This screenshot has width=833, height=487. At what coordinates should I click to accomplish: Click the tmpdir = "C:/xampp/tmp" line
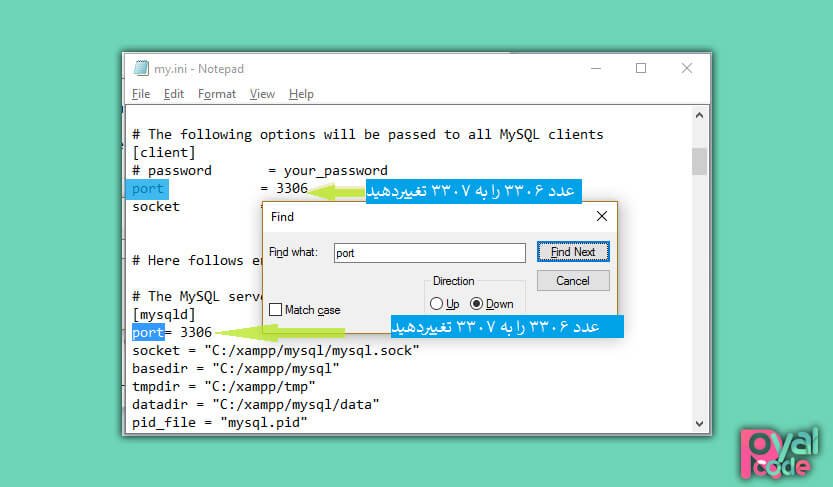(x=224, y=387)
